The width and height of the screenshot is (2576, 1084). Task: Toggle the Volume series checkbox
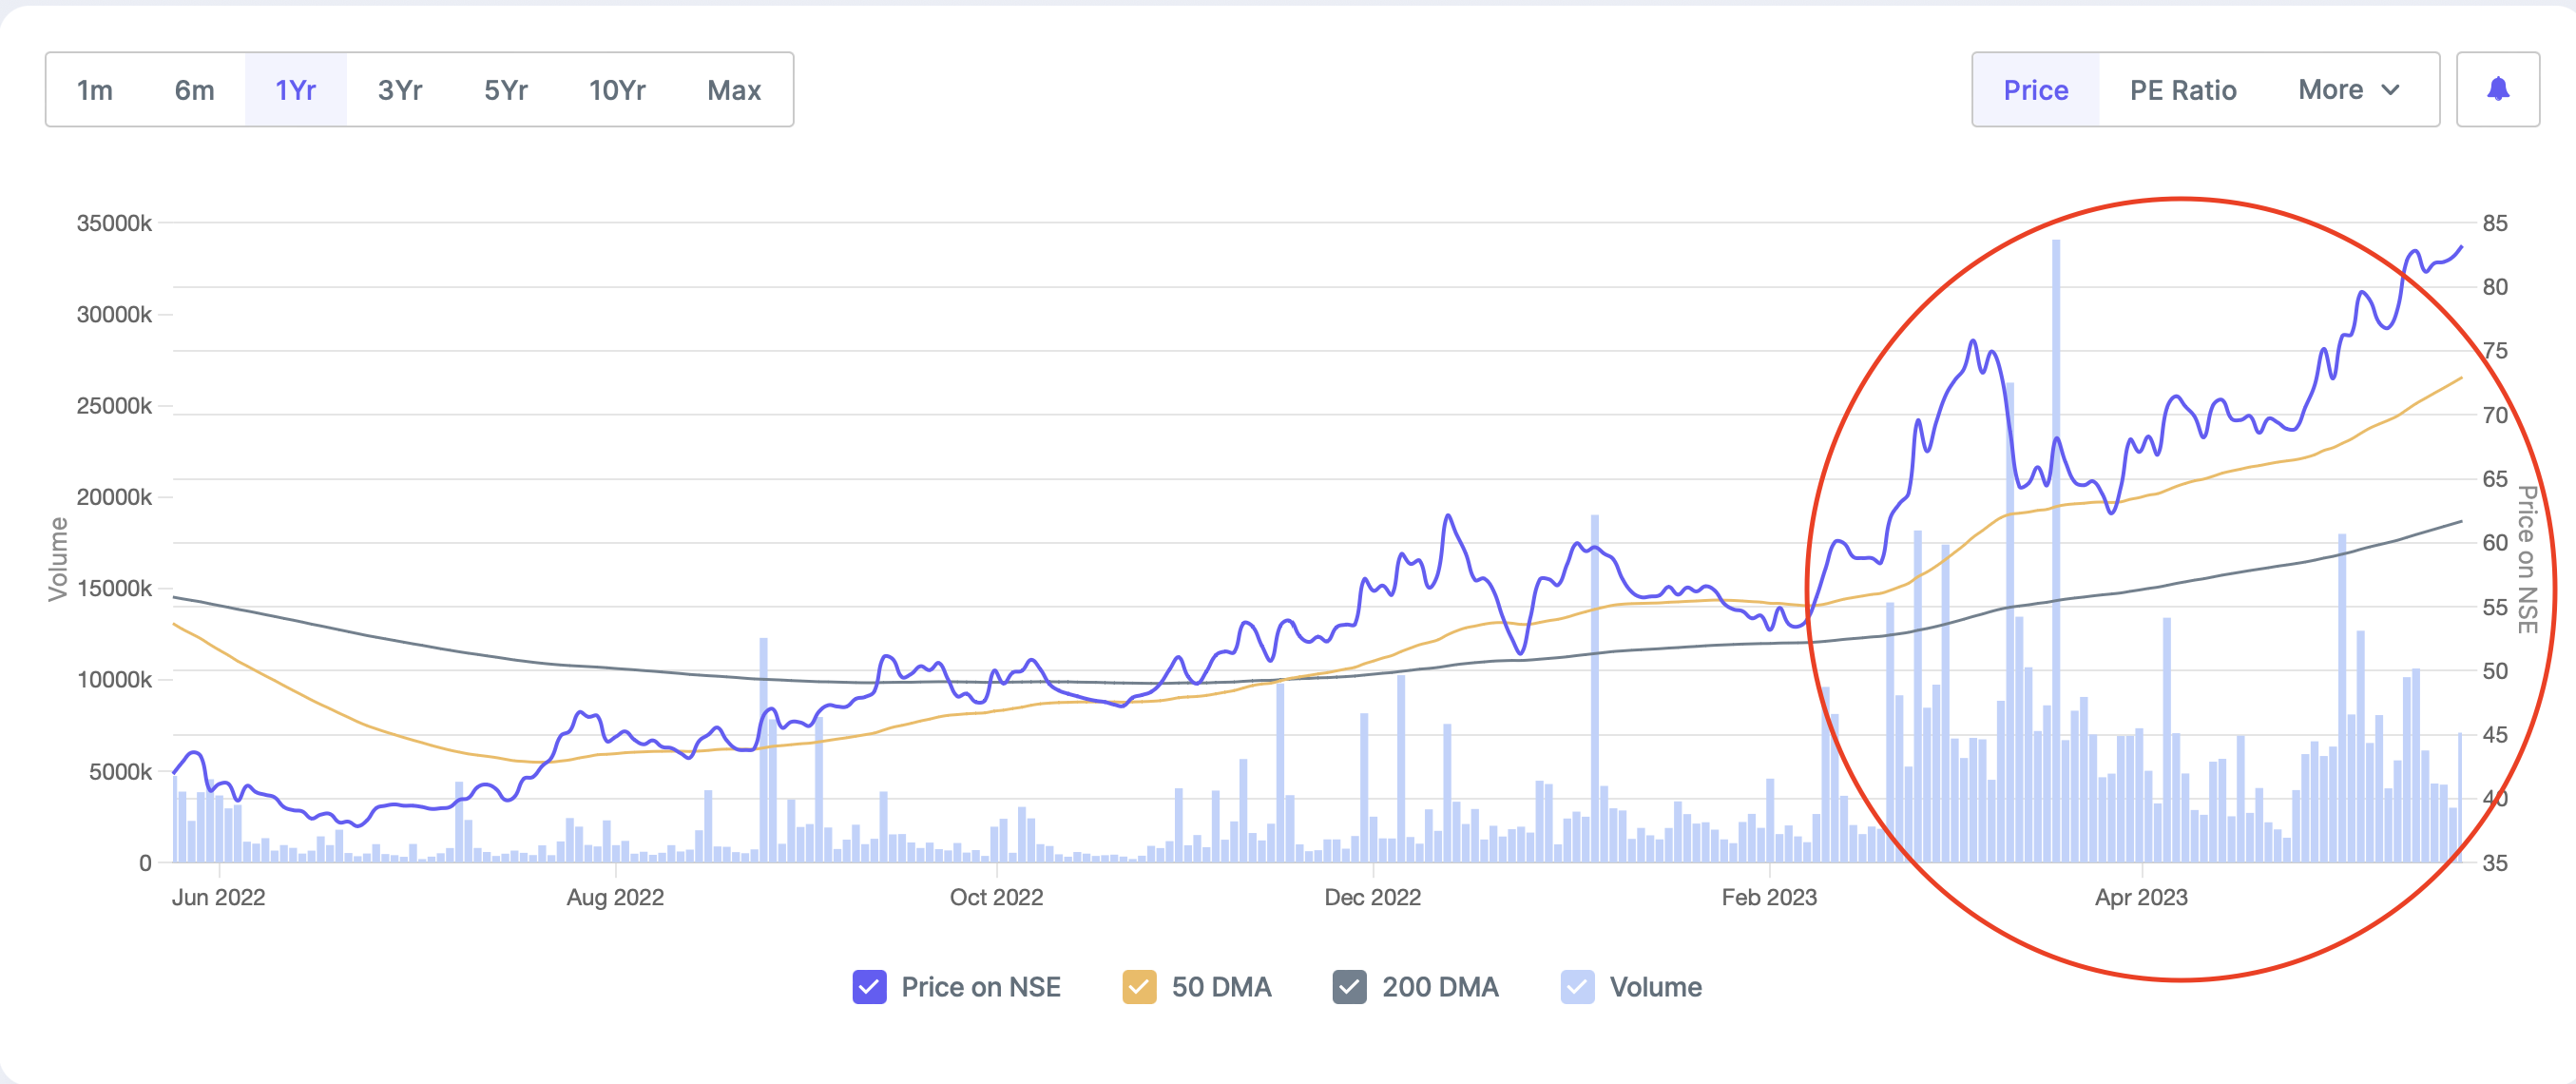click(1577, 987)
